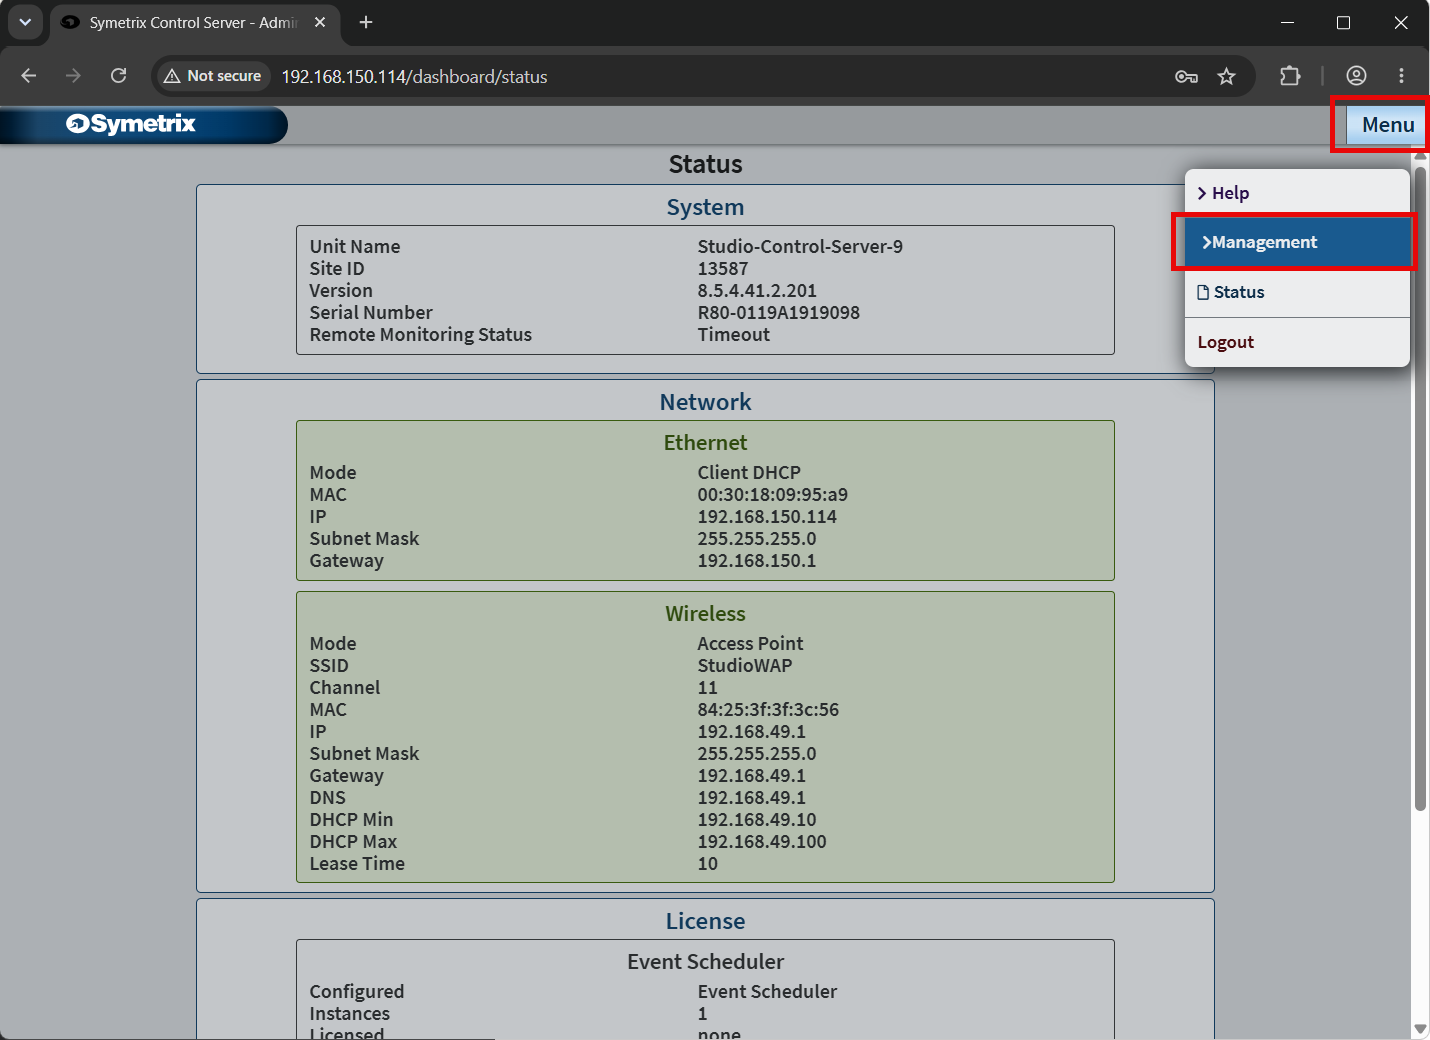Click the SSID label
This screenshot has width=1430, height=1040.
329,665
